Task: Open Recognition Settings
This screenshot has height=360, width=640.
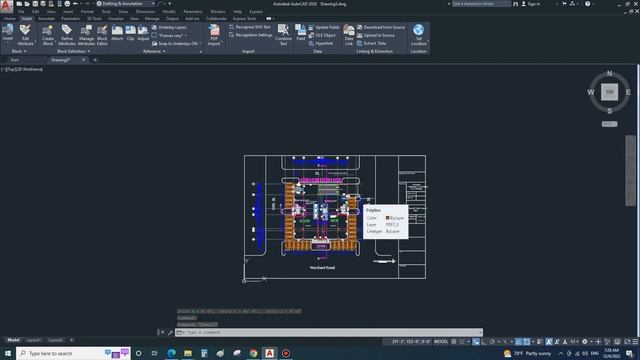Action: tap(250, 35)
